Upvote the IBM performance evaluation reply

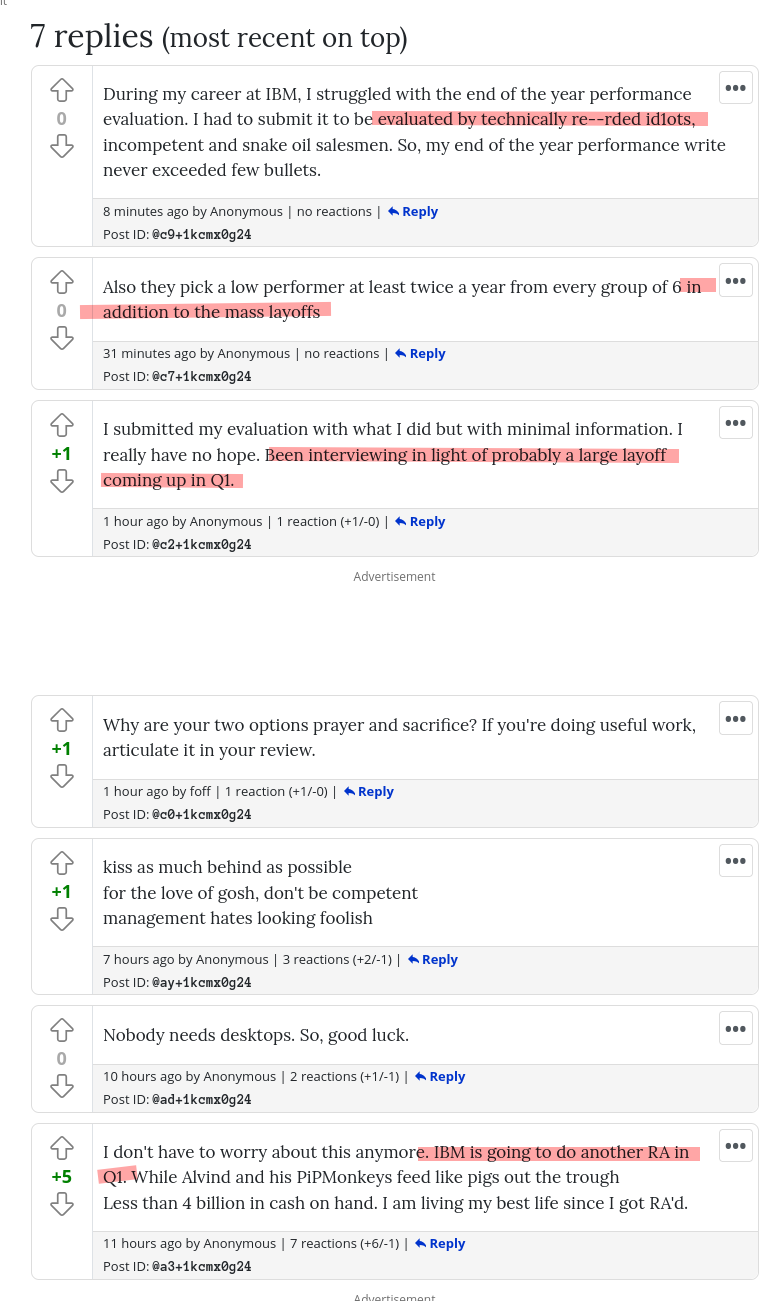click(x=62, y=90)
